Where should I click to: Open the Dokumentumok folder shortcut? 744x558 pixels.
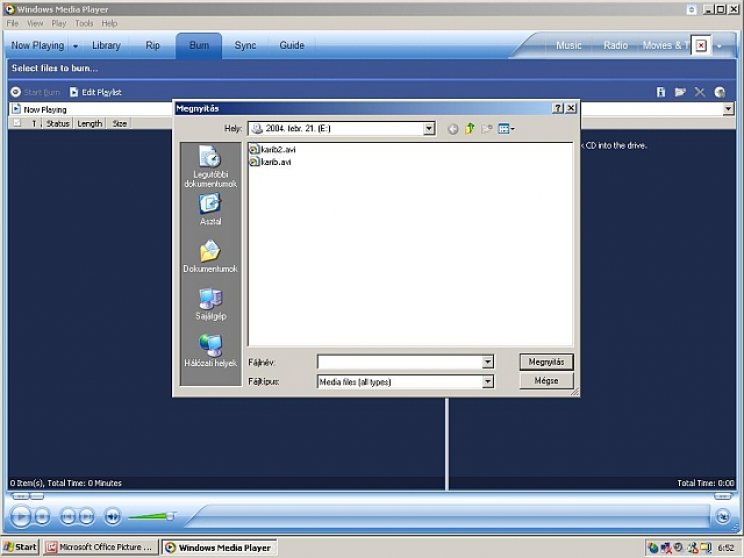point(210,257)
